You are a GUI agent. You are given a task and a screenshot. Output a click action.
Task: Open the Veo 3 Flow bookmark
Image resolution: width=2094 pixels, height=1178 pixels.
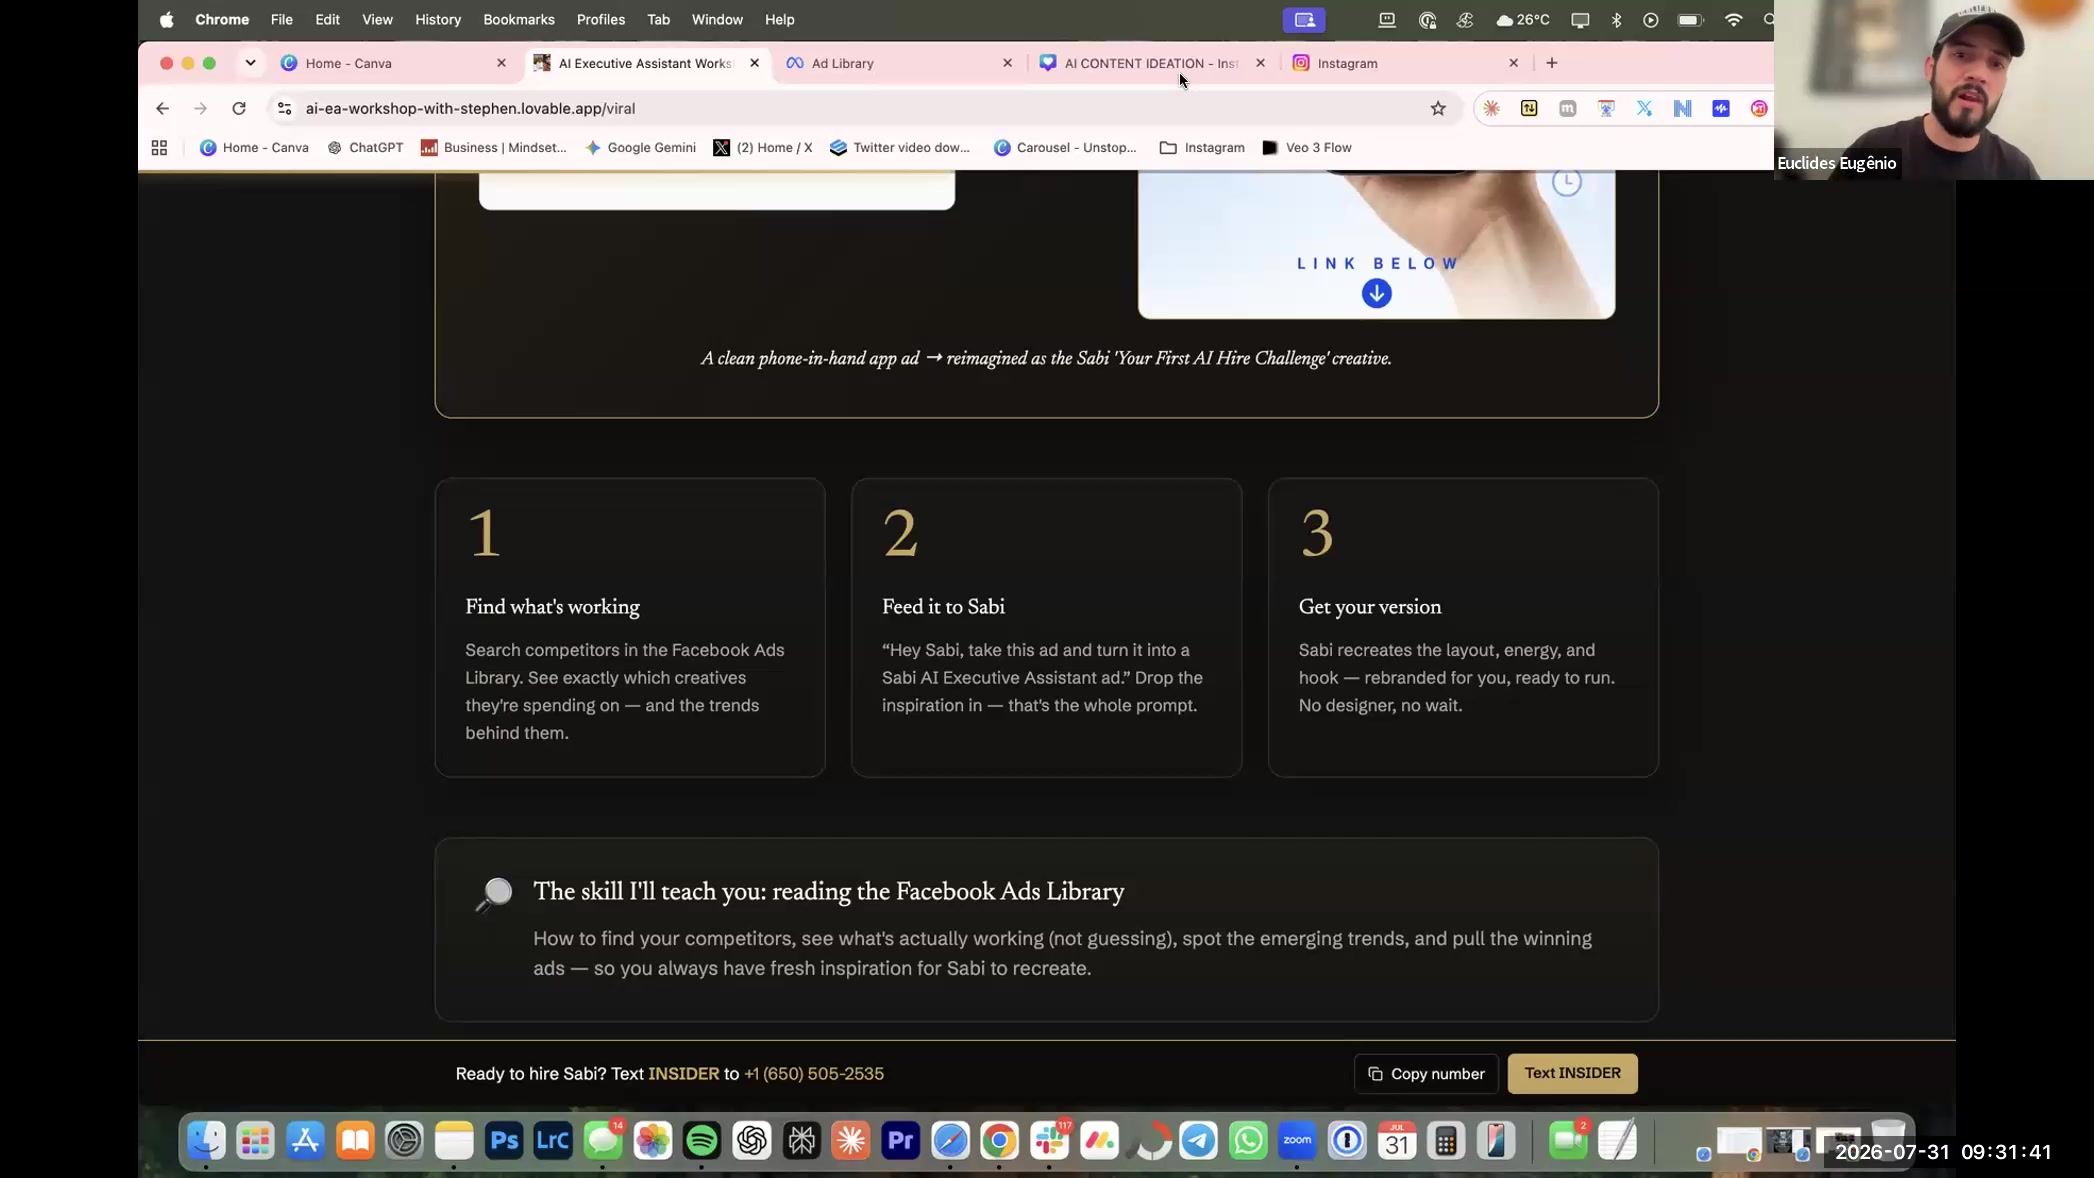1307,148
